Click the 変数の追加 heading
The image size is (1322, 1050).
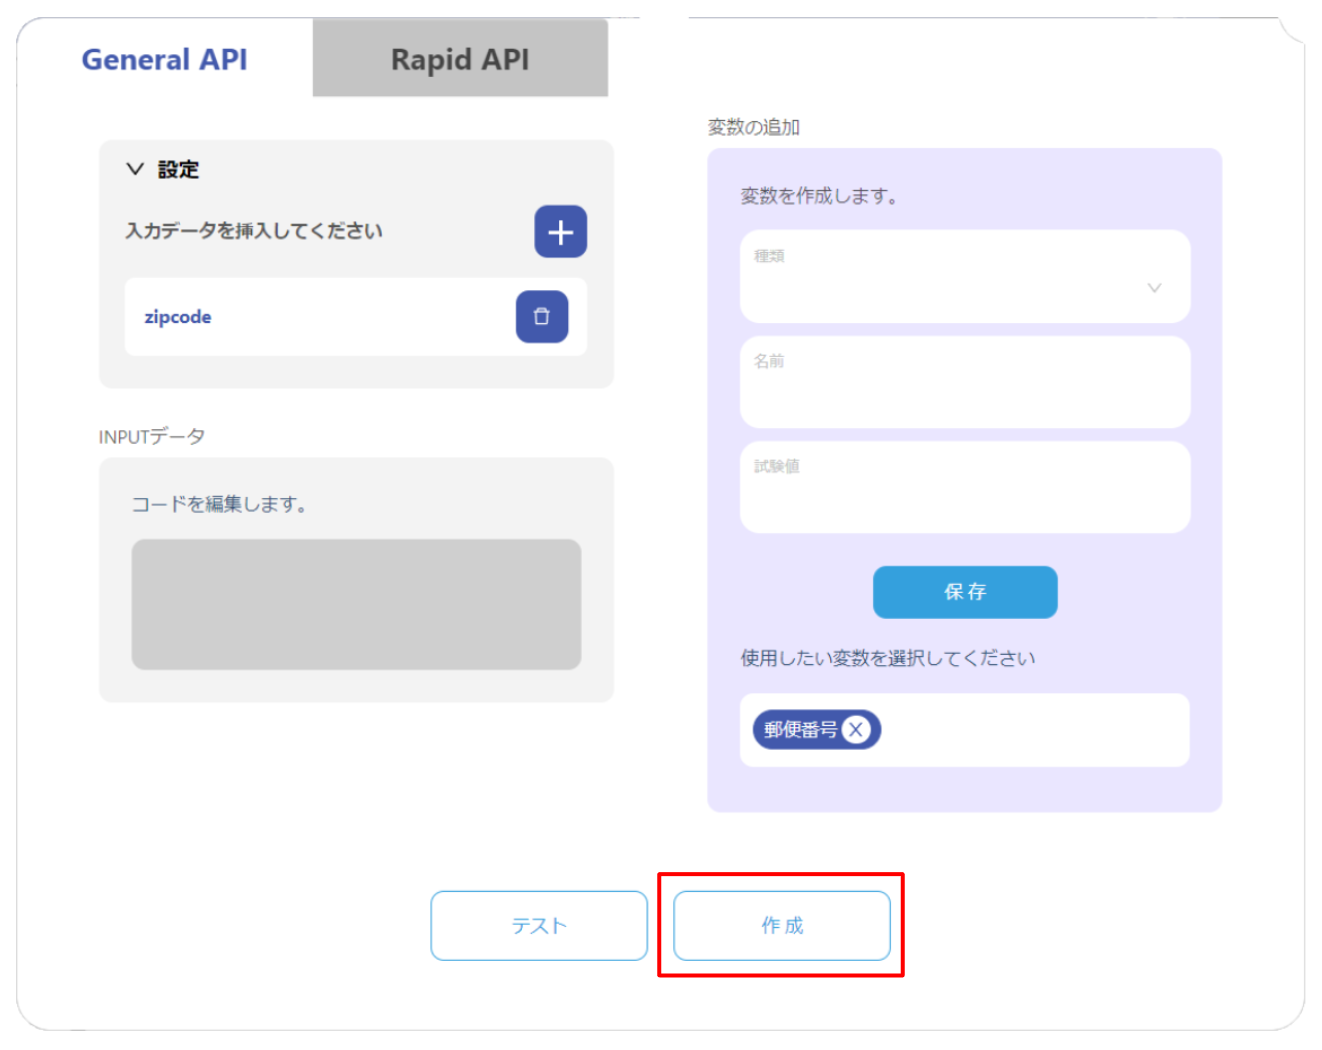[754, 127]
